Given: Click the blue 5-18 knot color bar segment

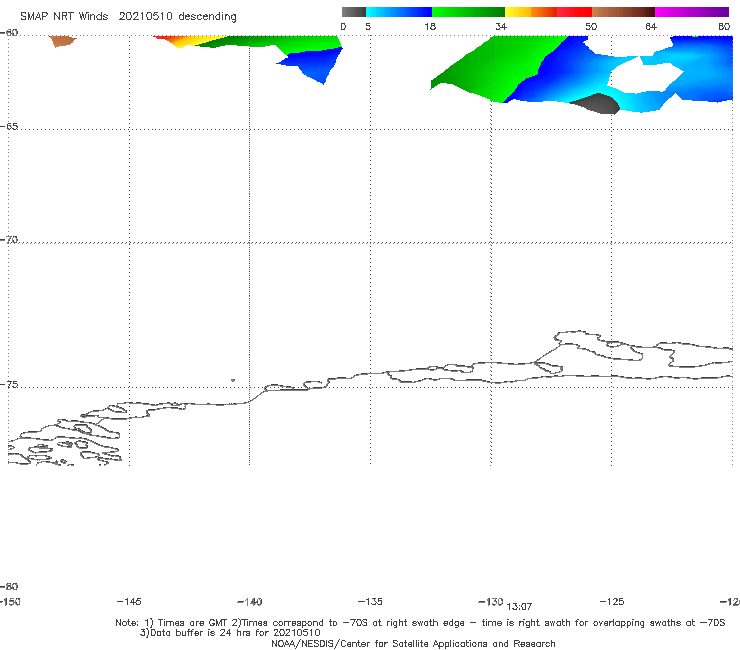Looking at the screenshot, I should (x=399, y=12).
